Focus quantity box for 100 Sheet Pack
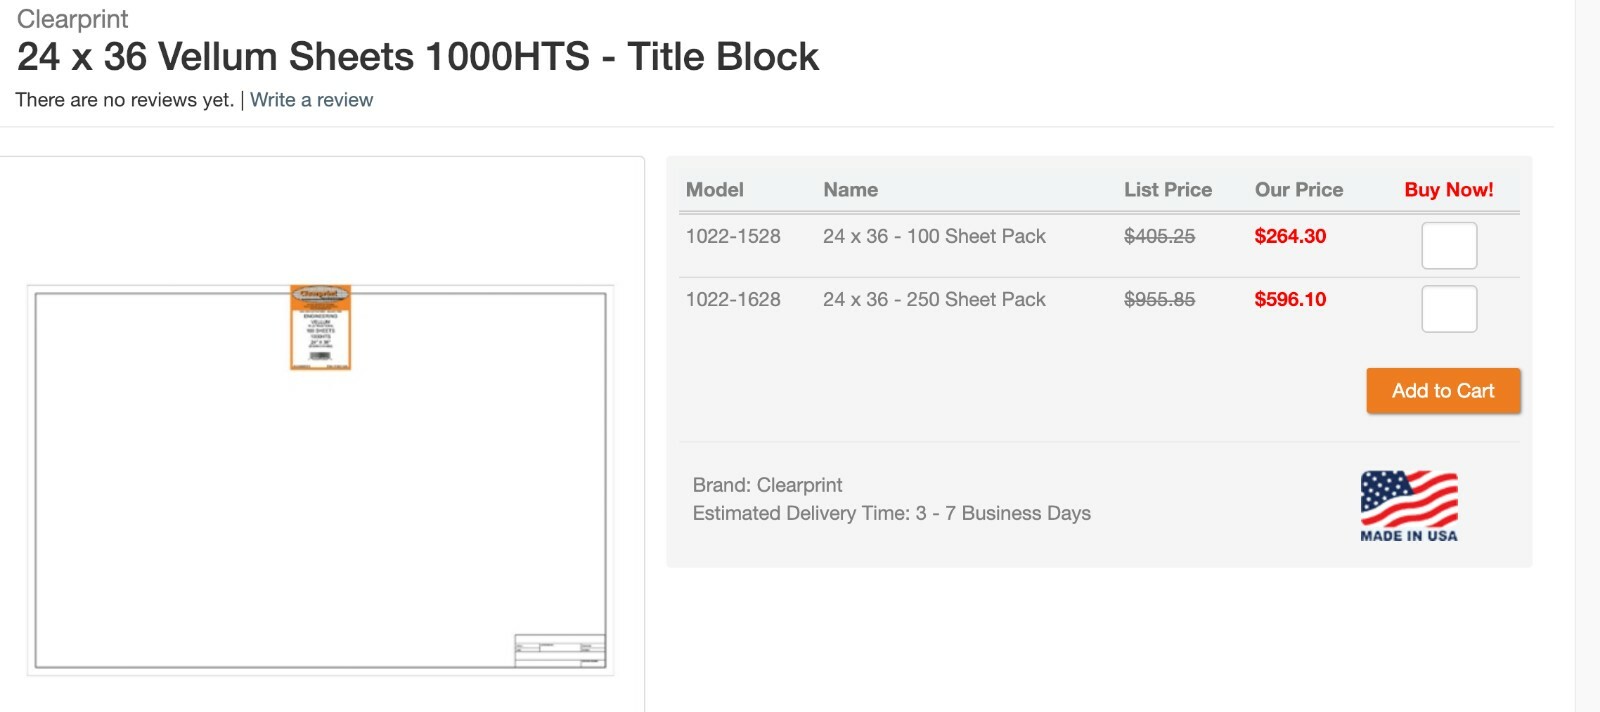The image size is (1600, 712). (1449, 246)
